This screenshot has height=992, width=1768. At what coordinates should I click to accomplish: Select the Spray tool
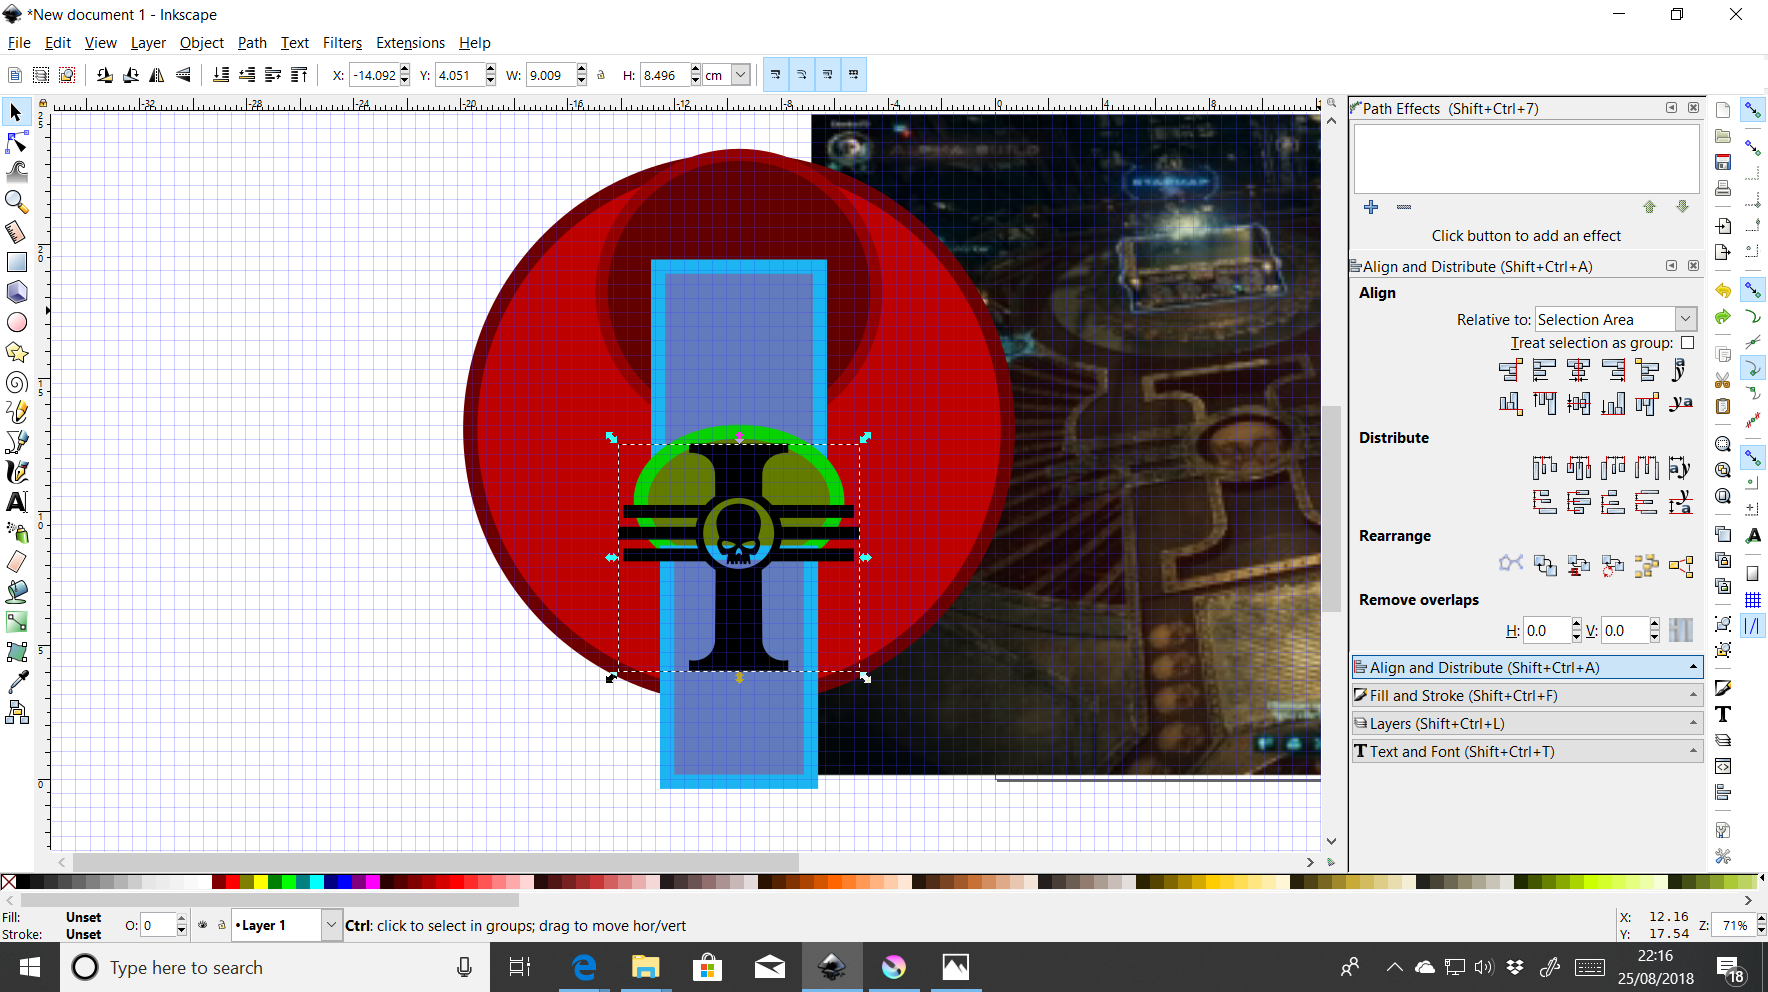(16, 532)
